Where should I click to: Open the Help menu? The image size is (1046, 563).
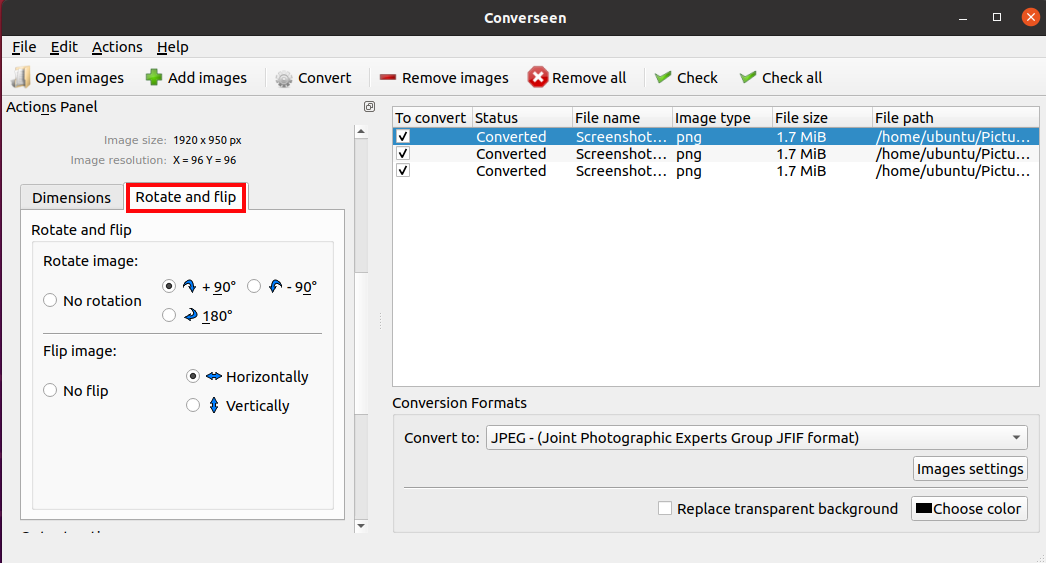pos(173,47)
